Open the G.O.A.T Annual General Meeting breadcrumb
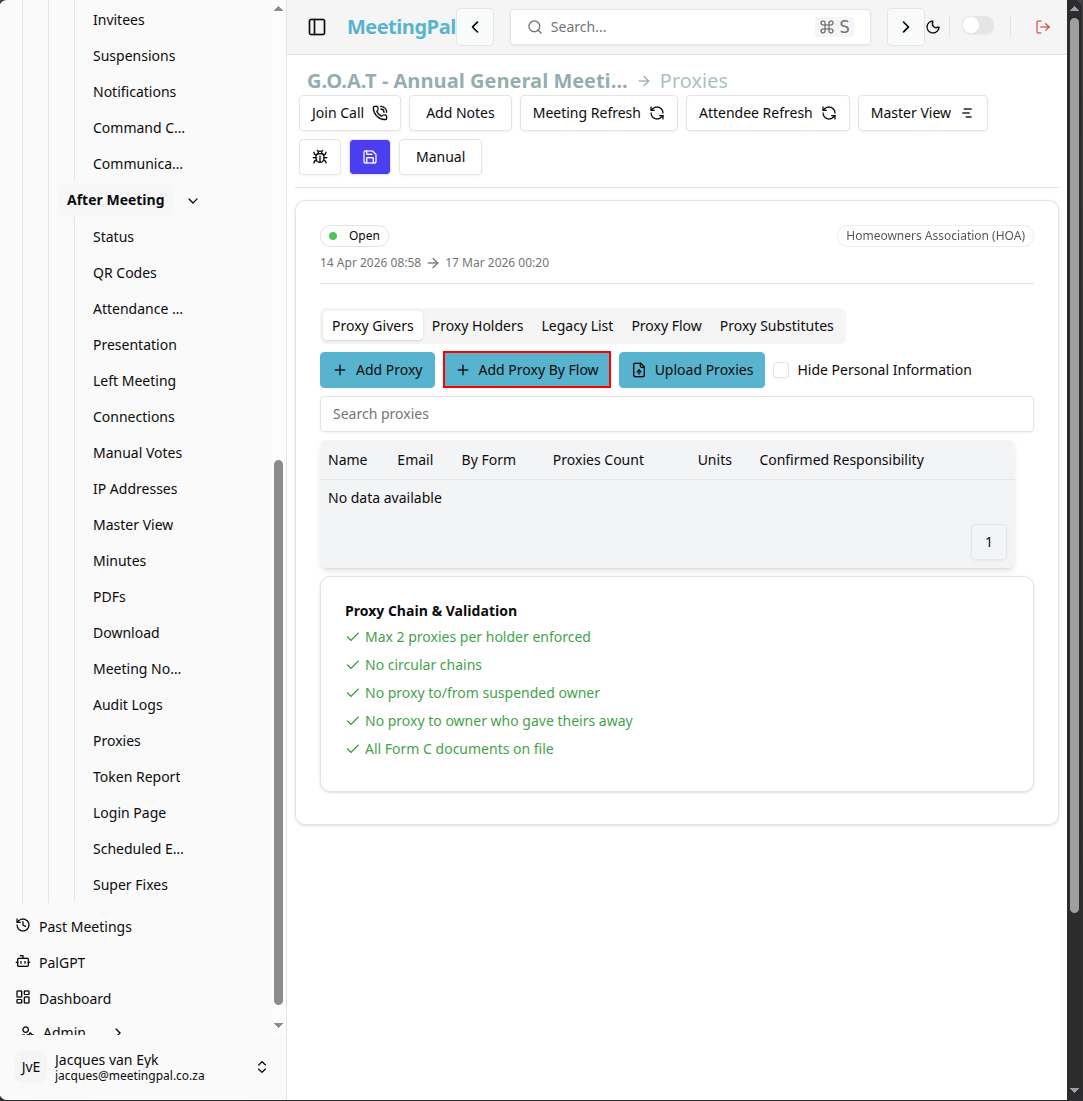The height and width of the screenshot is (1101, 1083). coord(467,81)
